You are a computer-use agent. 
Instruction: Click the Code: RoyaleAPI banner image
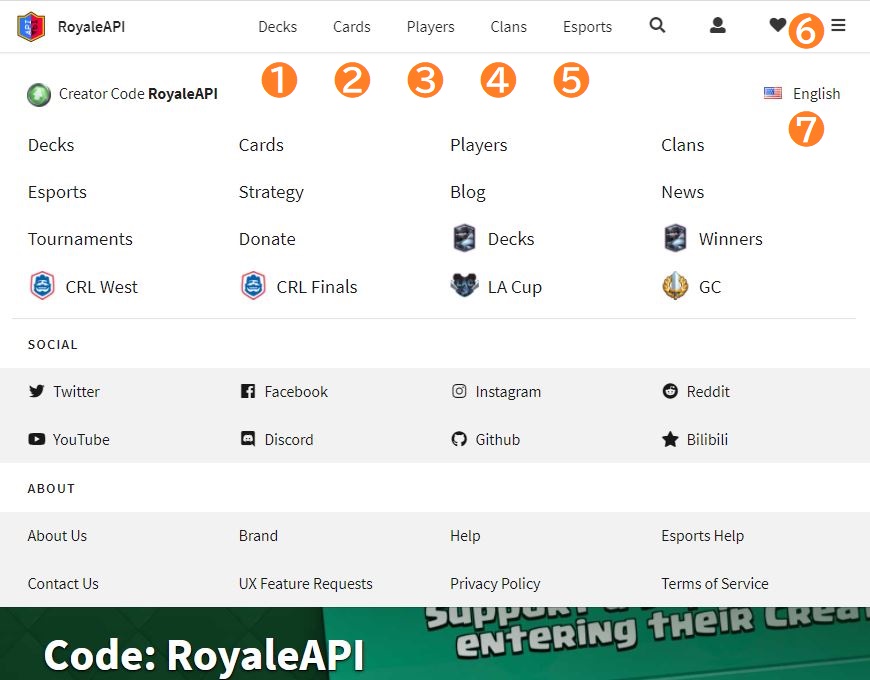434,644
